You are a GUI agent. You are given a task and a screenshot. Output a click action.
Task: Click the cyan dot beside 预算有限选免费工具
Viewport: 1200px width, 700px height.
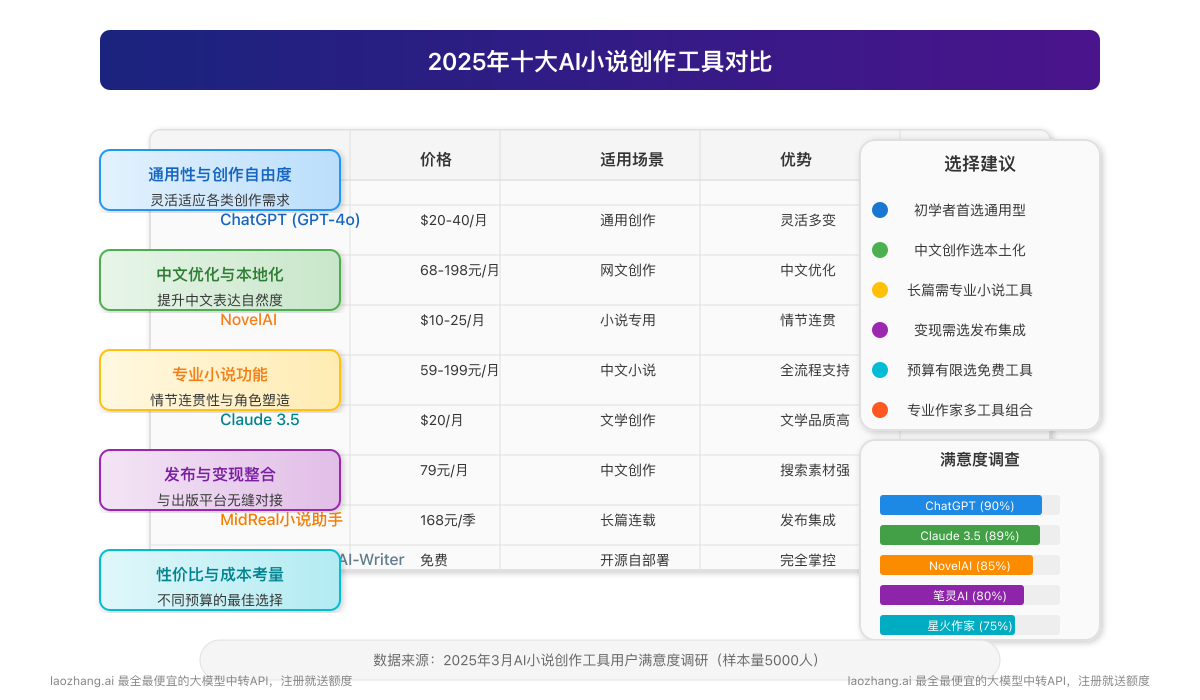click(x=880, y=370)
